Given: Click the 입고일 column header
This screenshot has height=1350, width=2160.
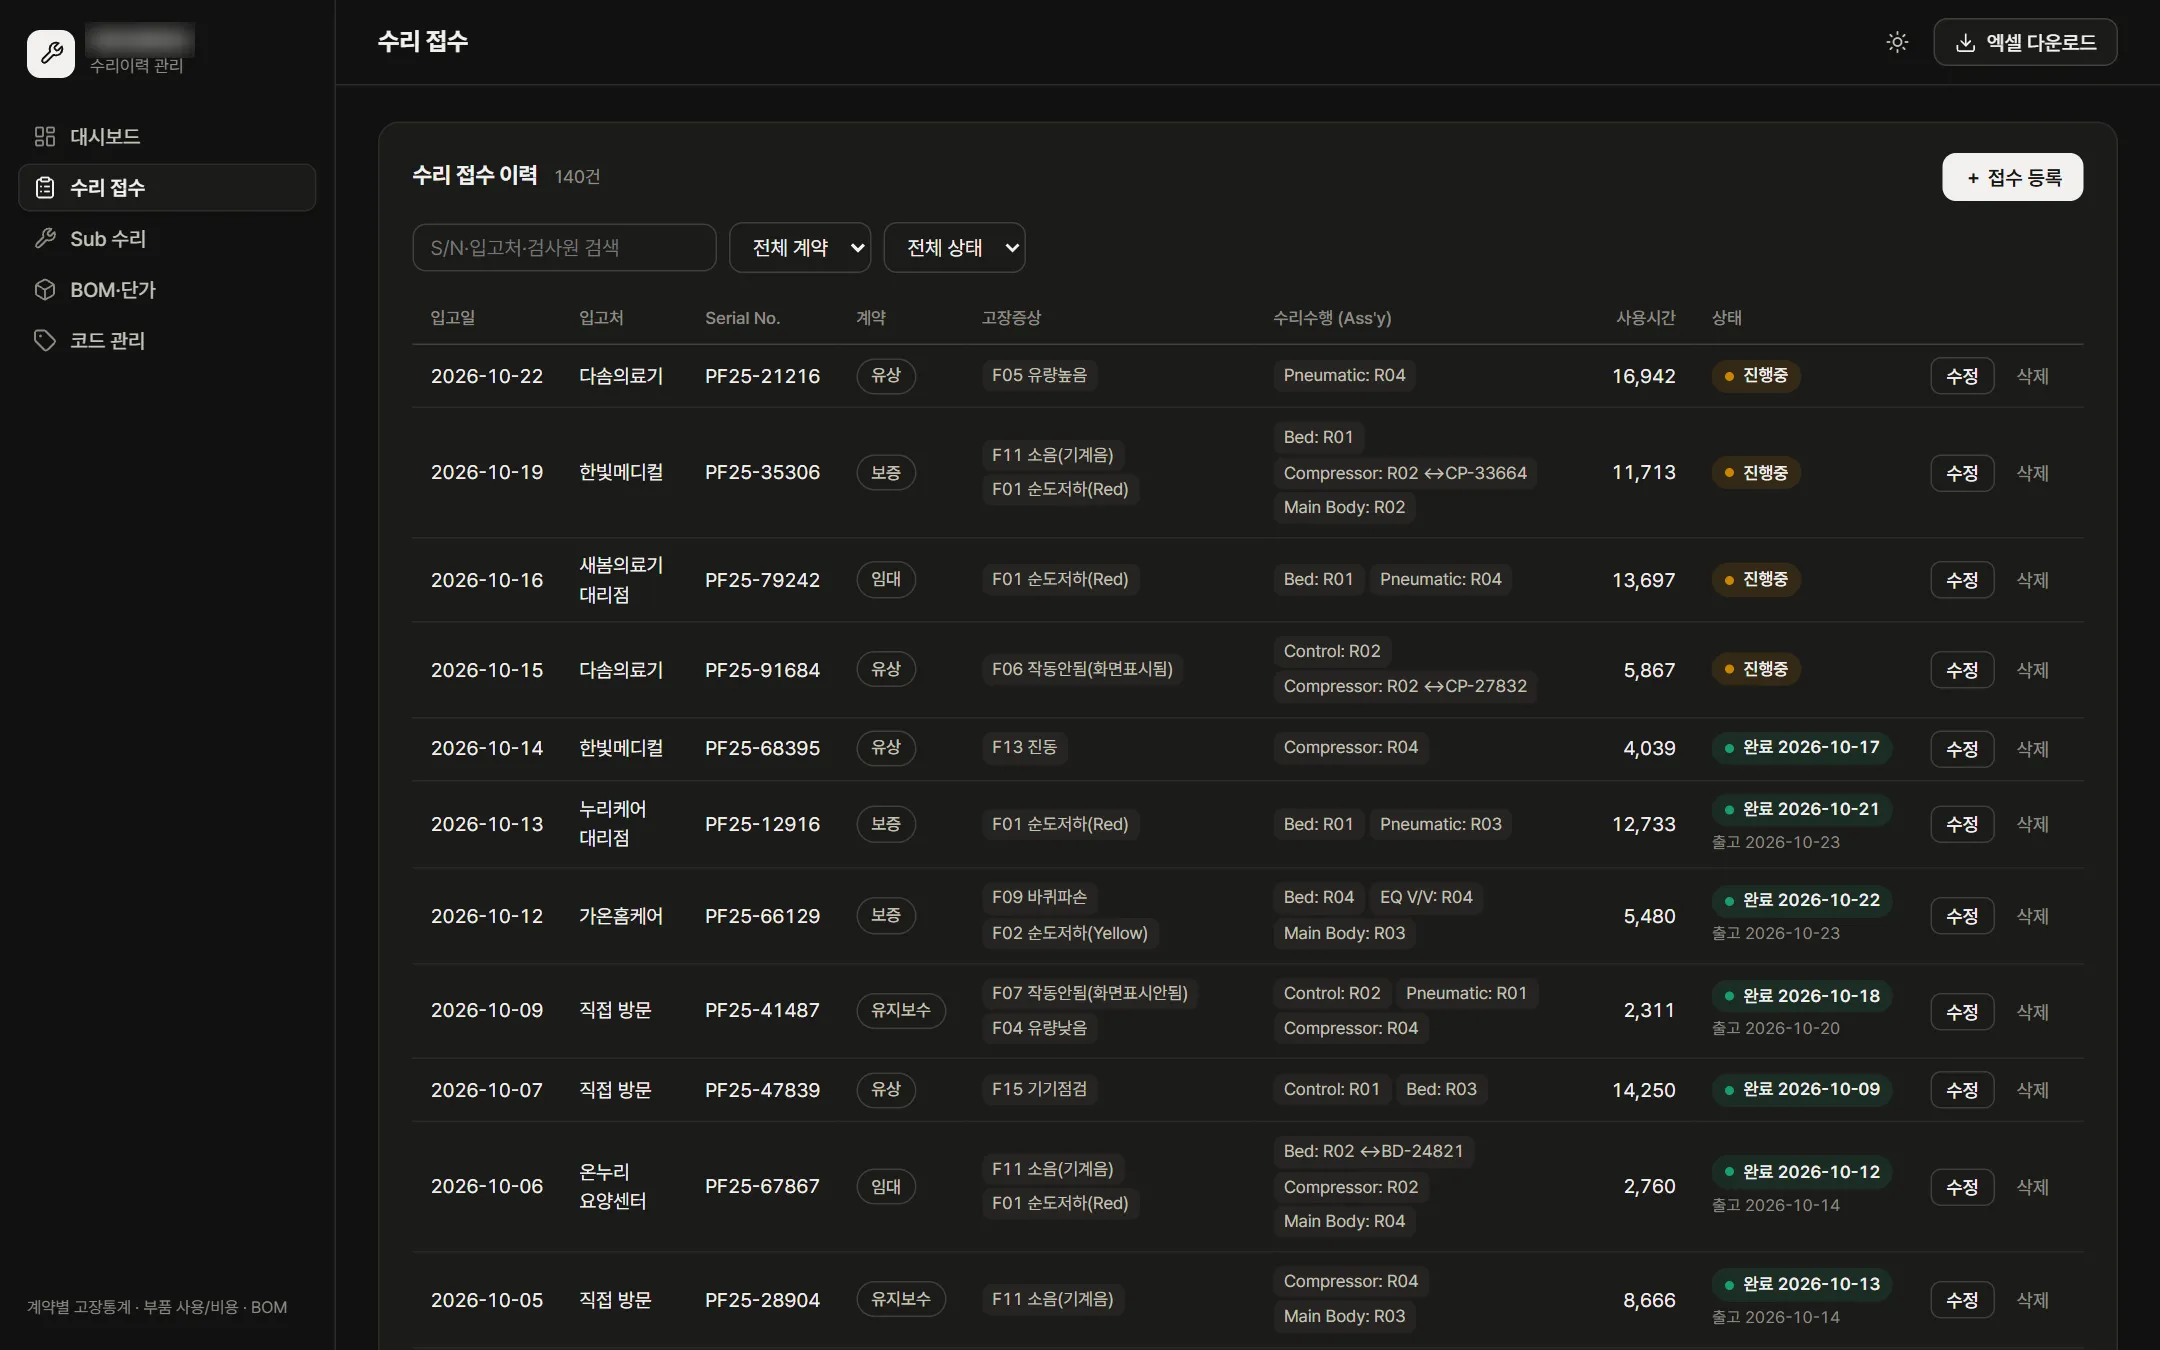Looking at the screenshot, I should [x=453, y=318].
